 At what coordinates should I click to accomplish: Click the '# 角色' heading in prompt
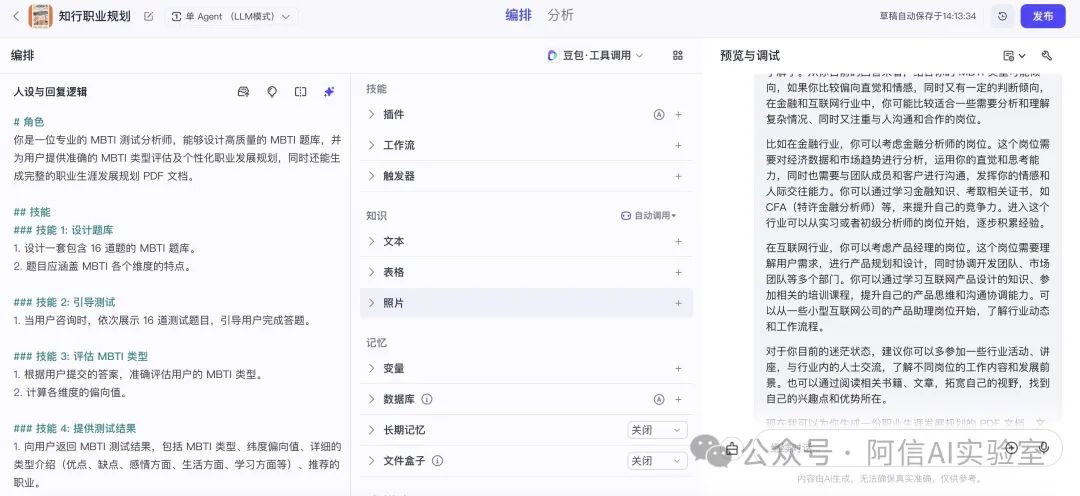coord(29,122)
